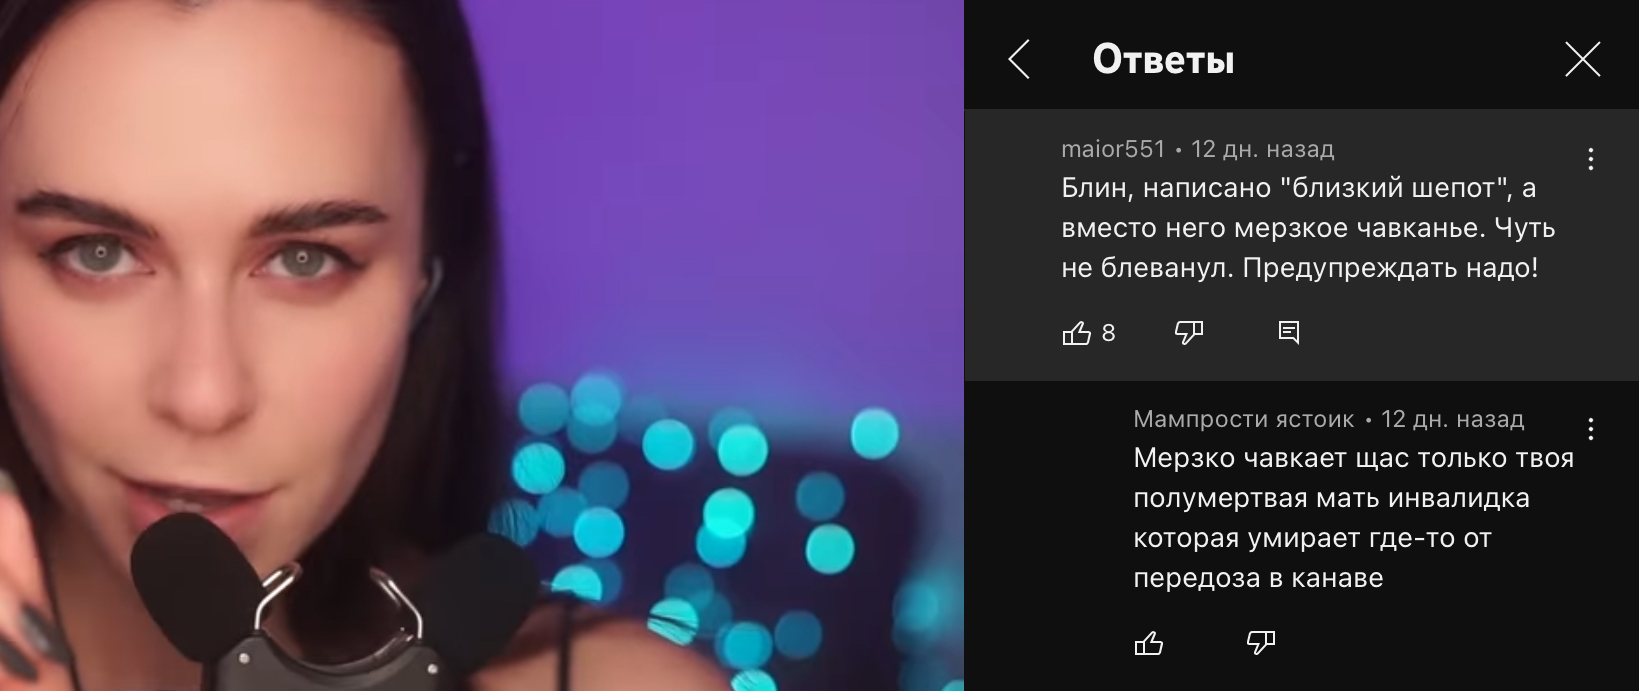Image resolution: width=1639 pixels, height=691 pixels.
Task: Like the reply from Мампрости ястоик
Action: (x=1148, y=643)
